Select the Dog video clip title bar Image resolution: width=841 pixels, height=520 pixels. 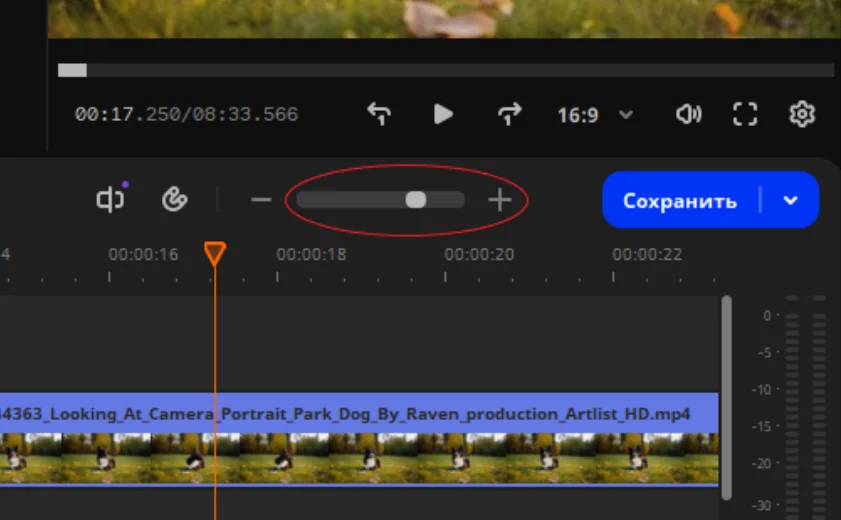click(359, 413)
